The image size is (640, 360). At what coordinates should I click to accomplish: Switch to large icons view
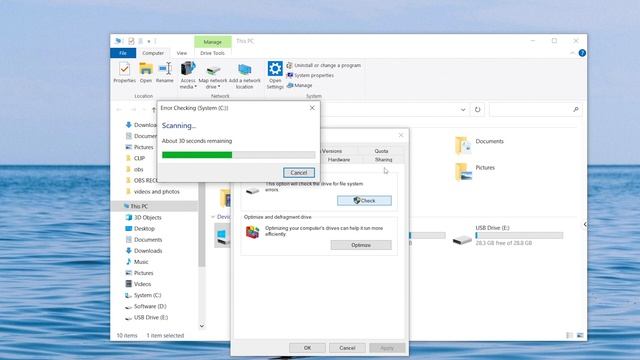(x=580, y=336)
